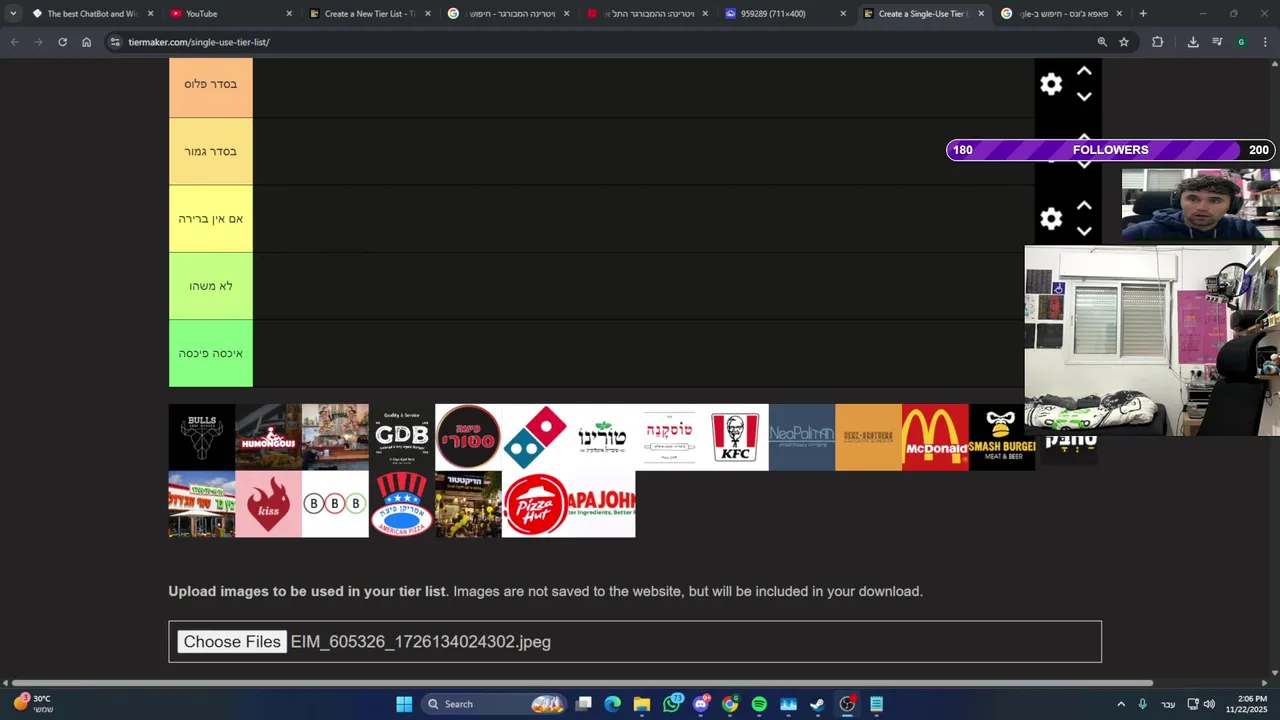Show hidden system tray icons
The image size is (1280, 720).
(x=1121, y=704)
